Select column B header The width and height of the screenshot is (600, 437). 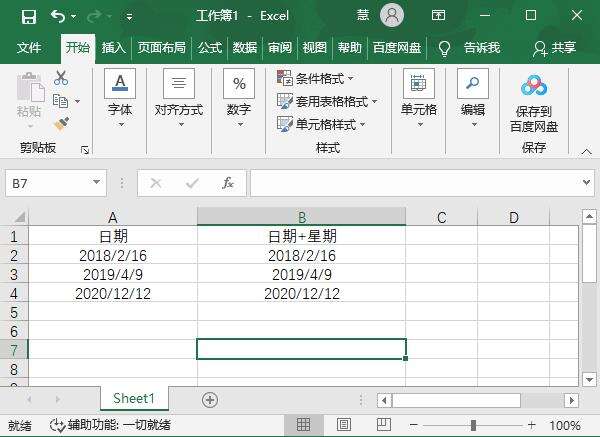[x=302, y=217]
